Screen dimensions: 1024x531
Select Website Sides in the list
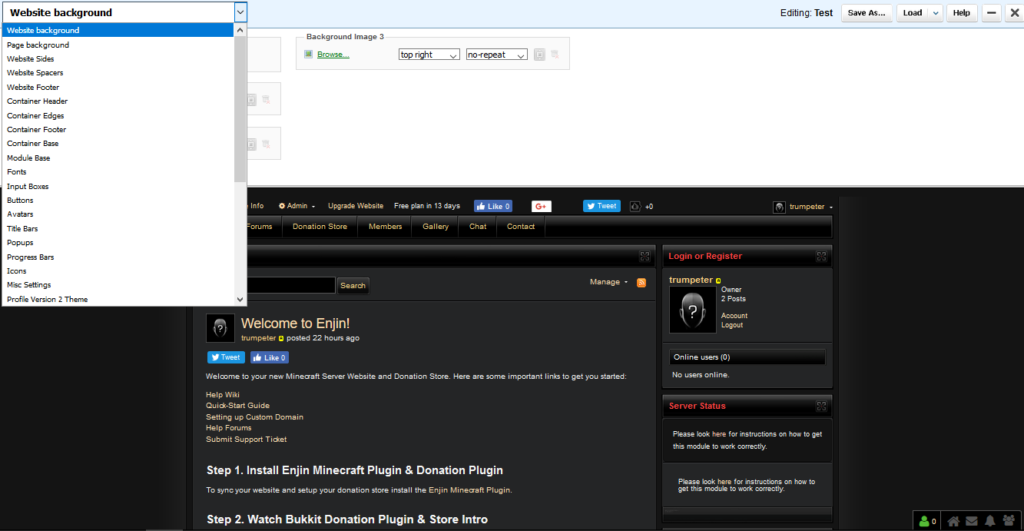coord(118,59)
